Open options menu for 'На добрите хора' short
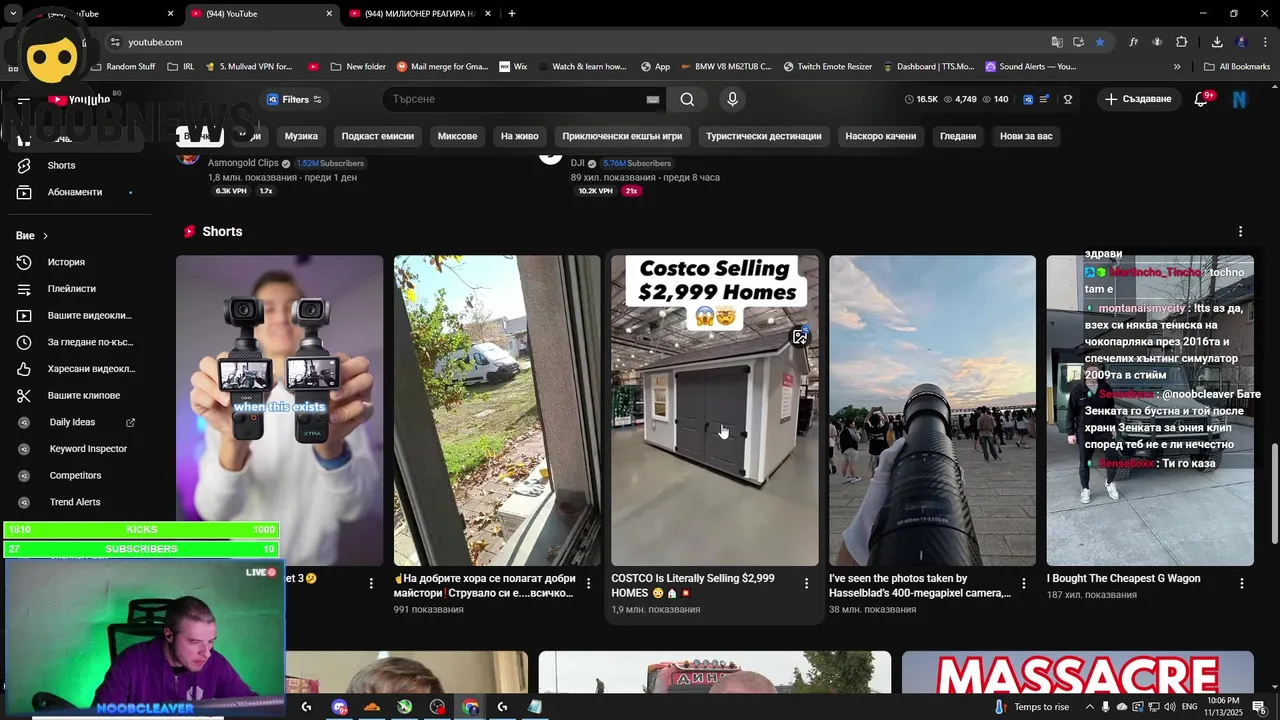This screenshot has height=720, width=1280. point(588,583)
